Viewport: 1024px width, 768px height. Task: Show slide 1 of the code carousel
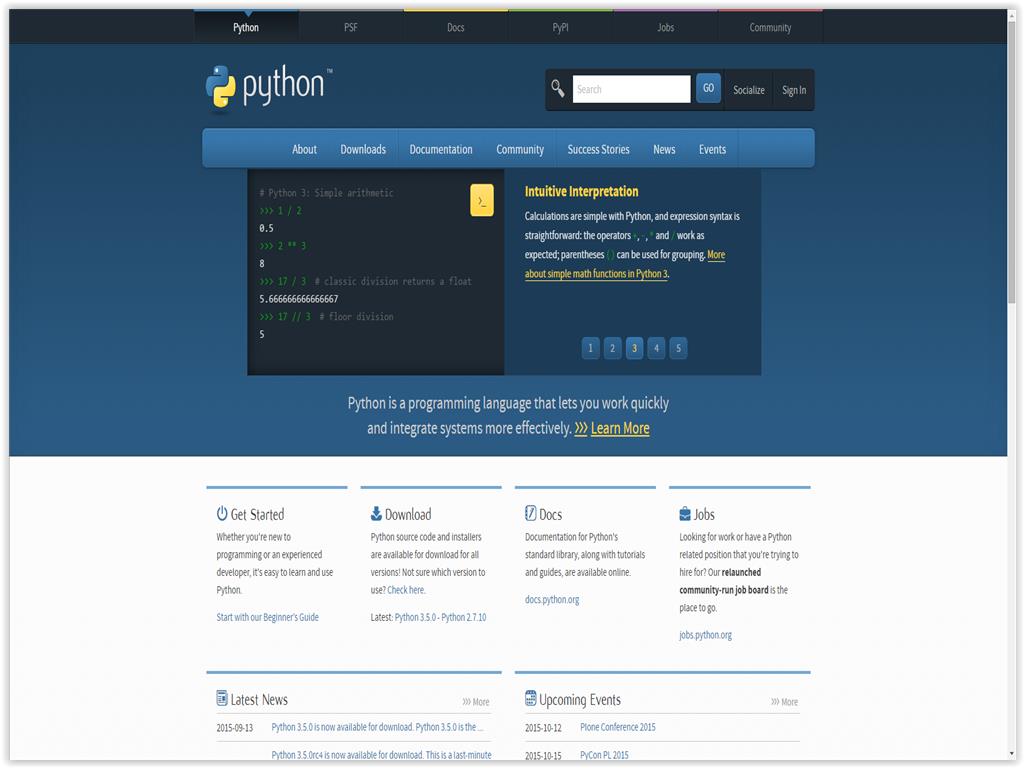click(x=590, y=348)
